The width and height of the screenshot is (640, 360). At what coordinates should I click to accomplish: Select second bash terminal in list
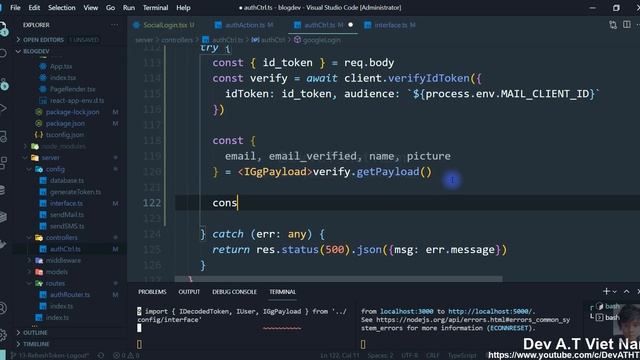coord(608,317)
